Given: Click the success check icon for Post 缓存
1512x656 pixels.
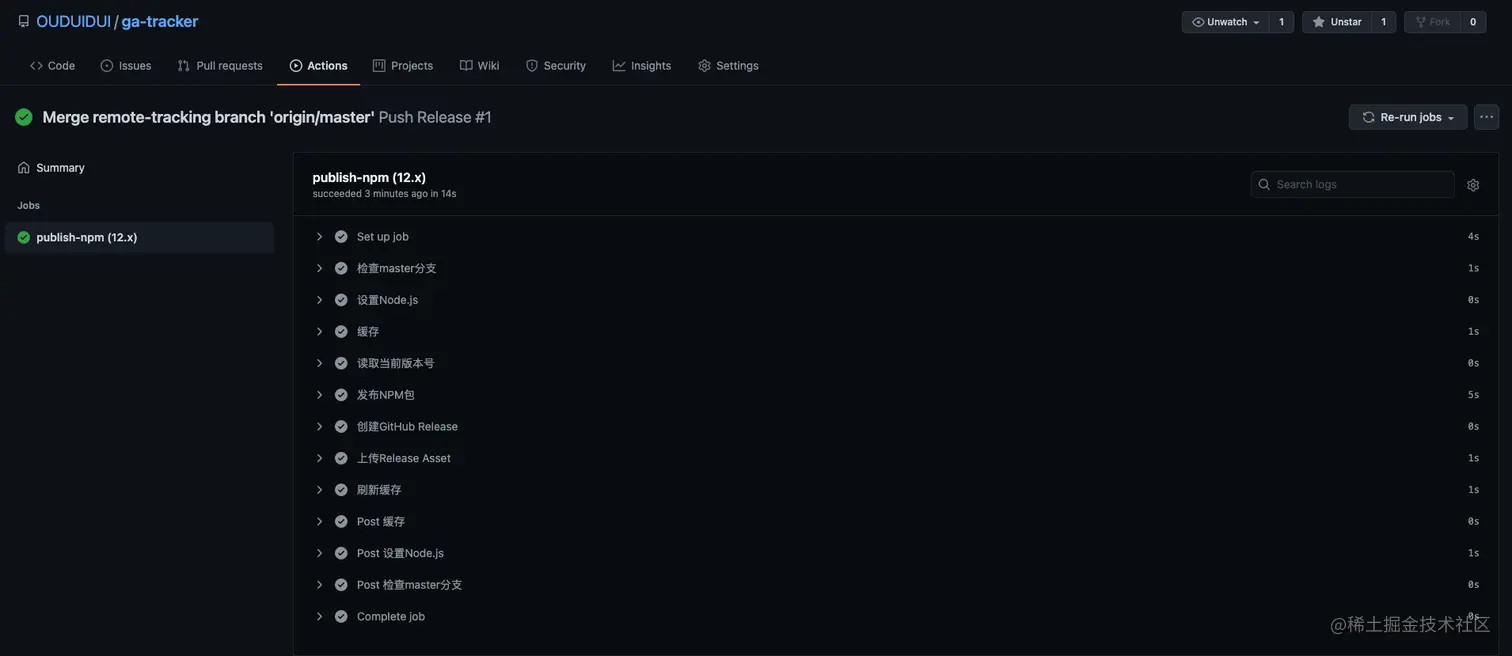Looking at the screenshot, I should click(x=341, y=522).
